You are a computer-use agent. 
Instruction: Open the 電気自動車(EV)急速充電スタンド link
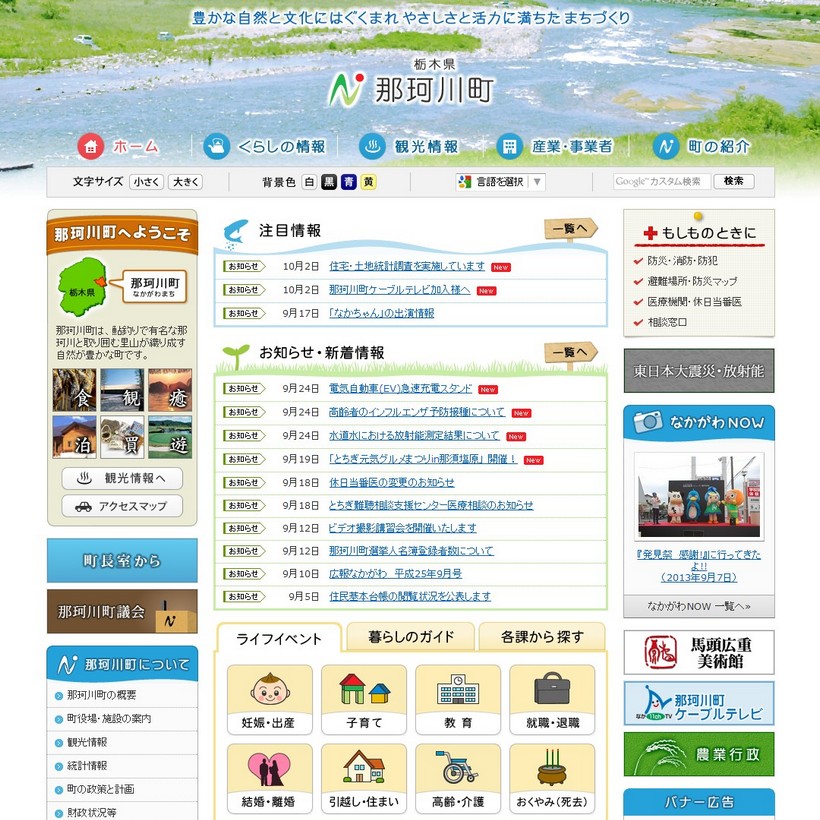click(400, 389)
